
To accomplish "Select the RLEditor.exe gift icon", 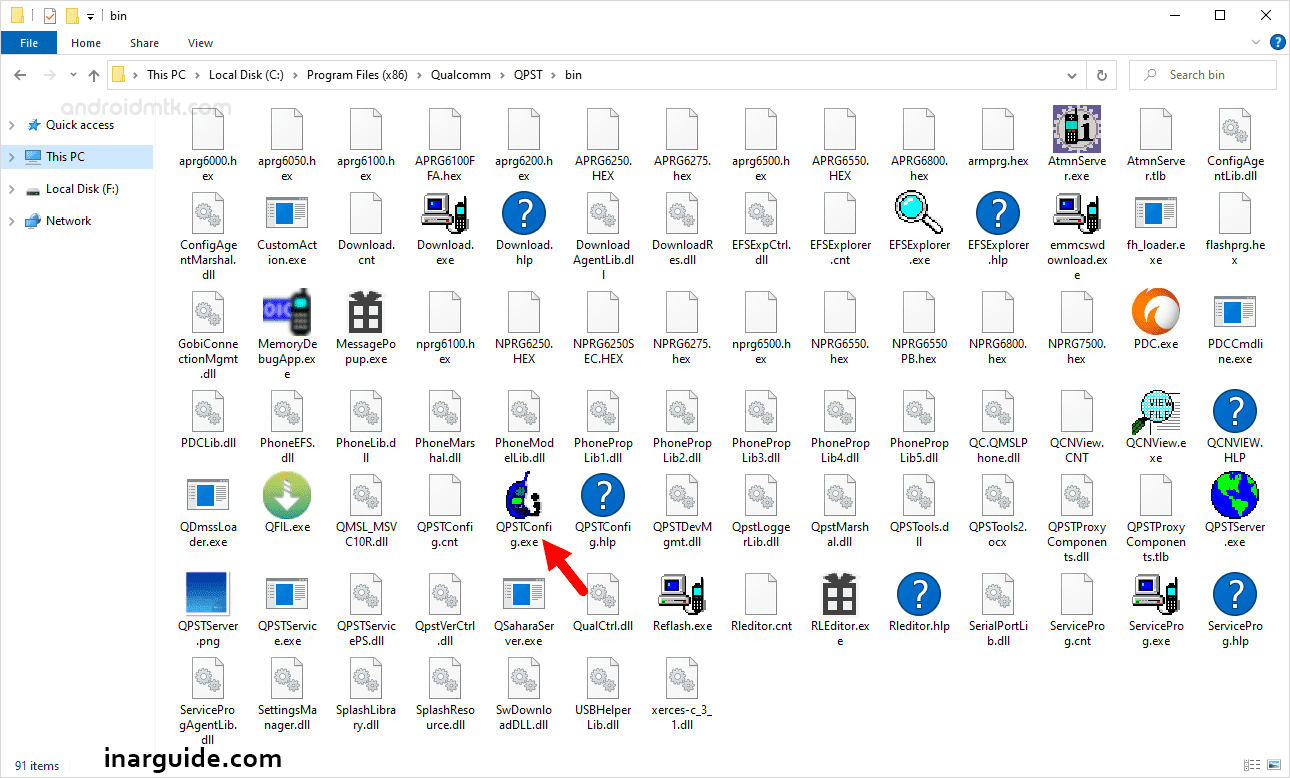I will (840, 594).
